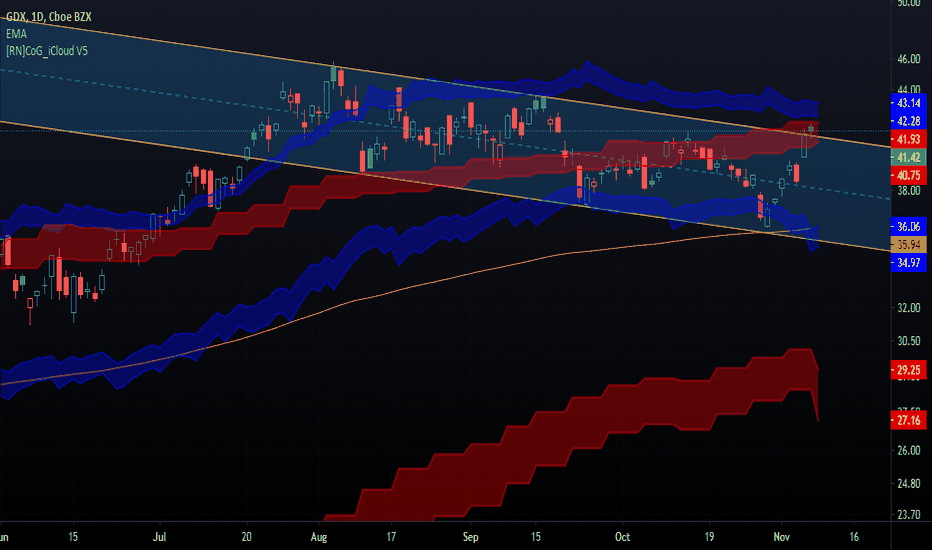Click the Aug date on time axis
The image size is (932, 550).
[x=319, y=537]
